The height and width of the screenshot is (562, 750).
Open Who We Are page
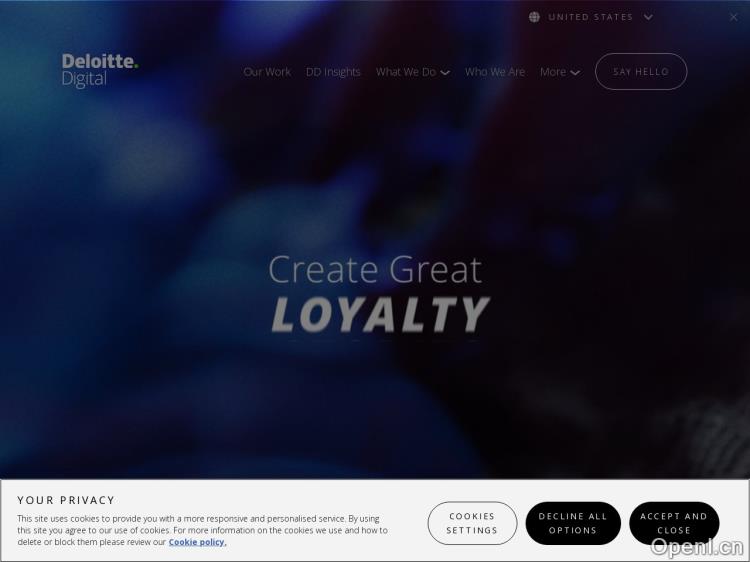click(495, 72)
